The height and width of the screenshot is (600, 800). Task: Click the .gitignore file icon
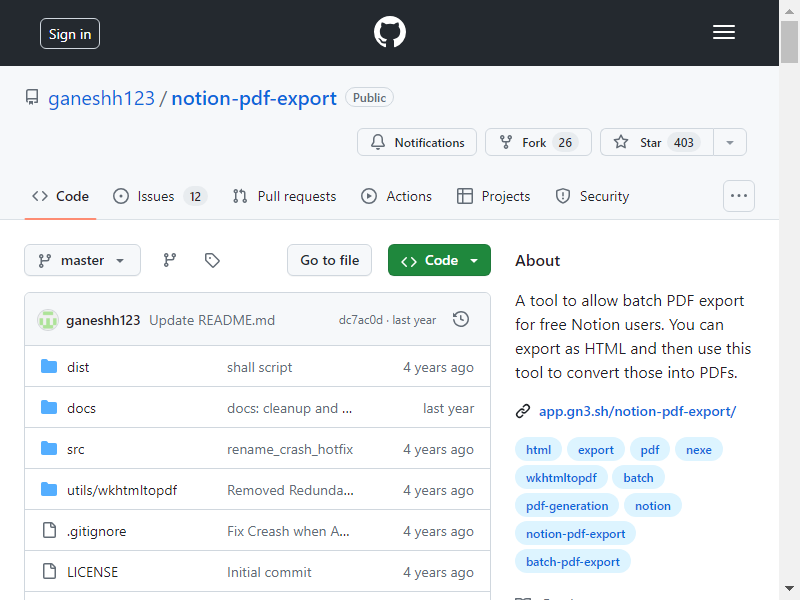point(49,530)
